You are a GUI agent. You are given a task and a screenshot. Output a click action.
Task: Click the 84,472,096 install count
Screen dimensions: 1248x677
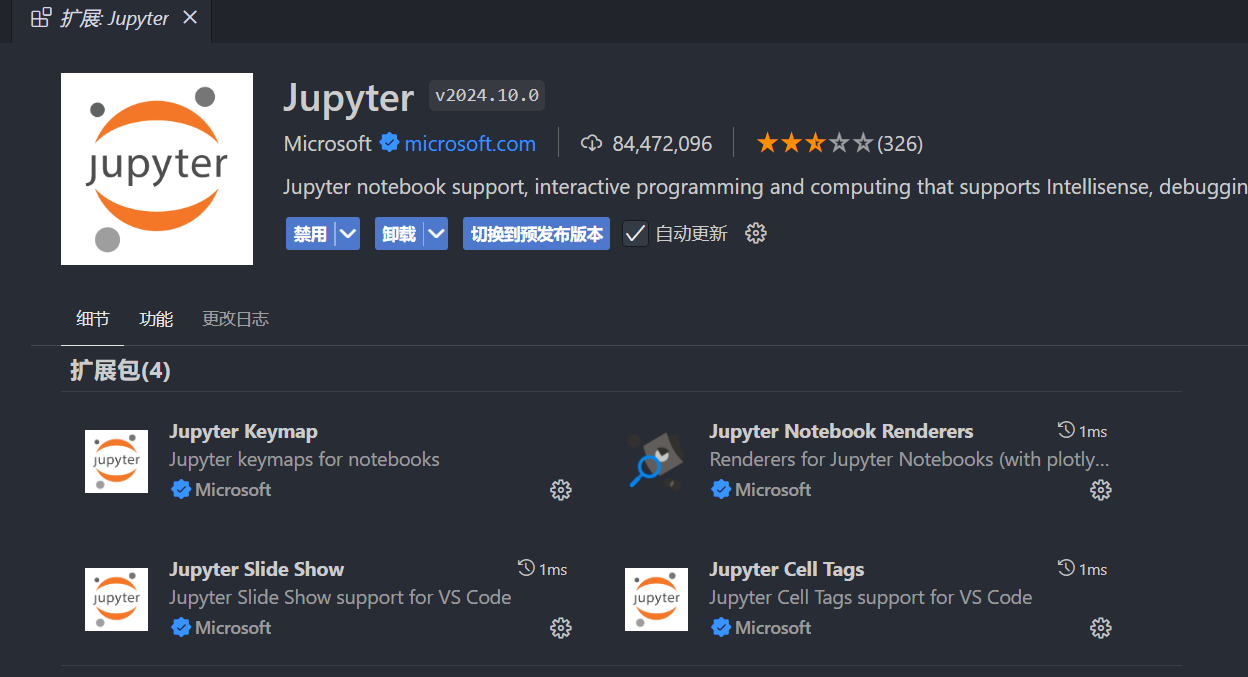tap(662, 143)
